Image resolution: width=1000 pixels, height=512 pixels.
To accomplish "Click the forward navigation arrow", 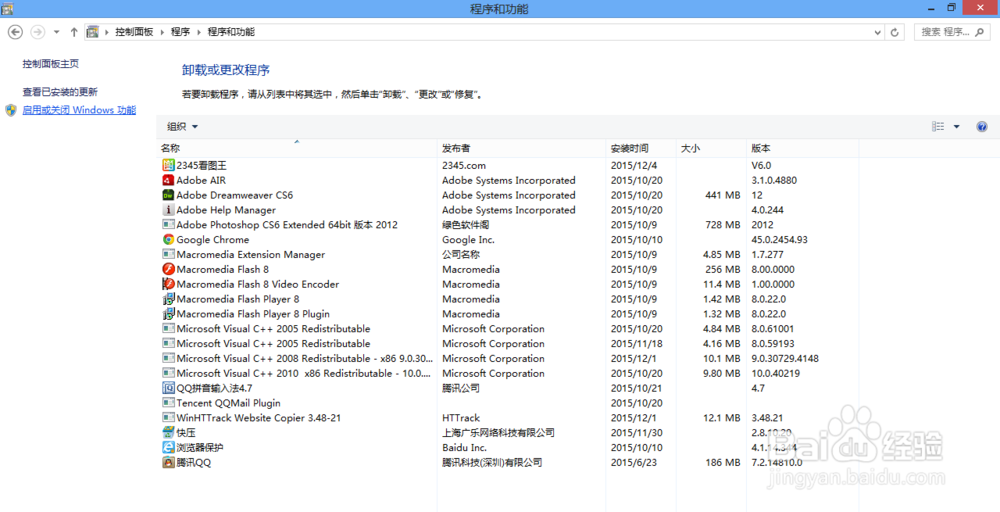I will [38, 32].
